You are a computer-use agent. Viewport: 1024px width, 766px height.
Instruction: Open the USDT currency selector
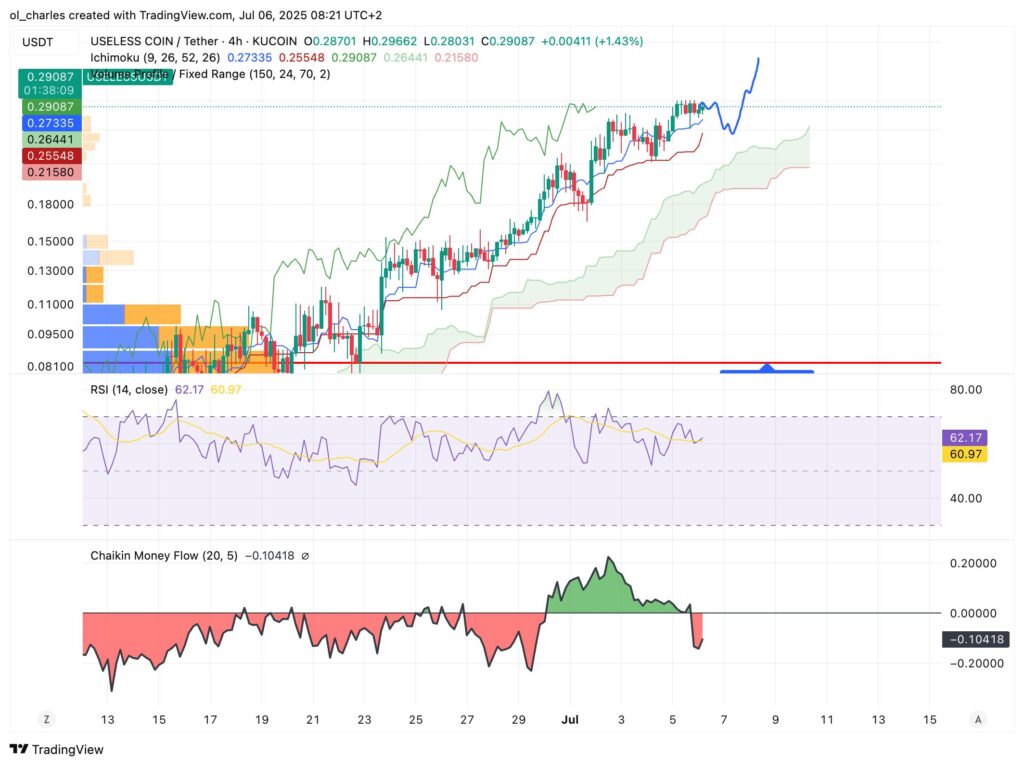38,42
